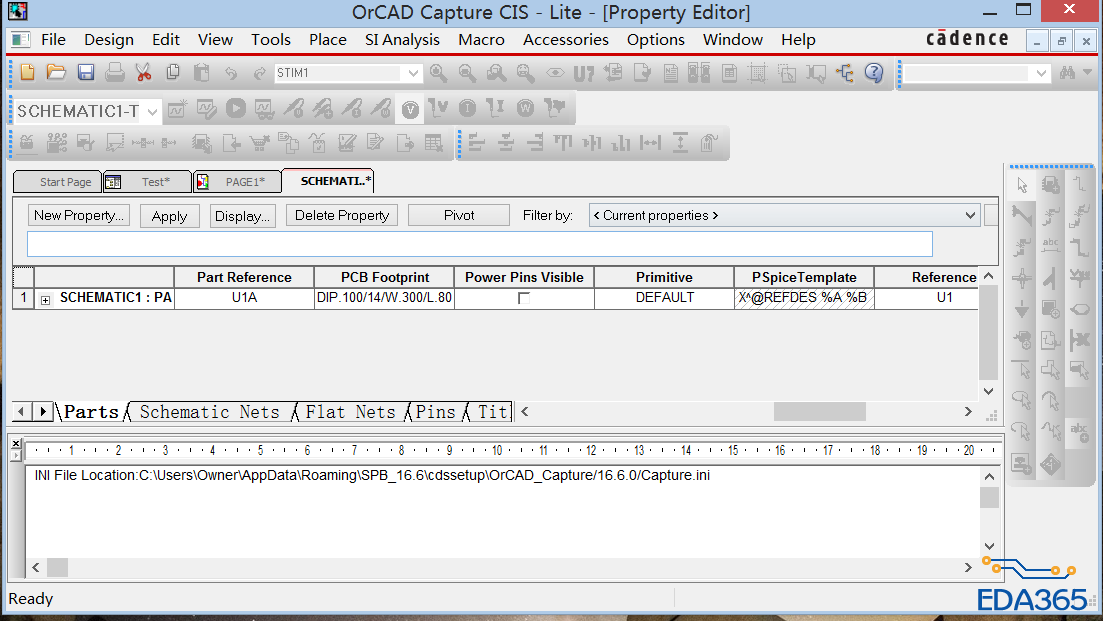1103x621 pixels.
Task: Click the Delete Property button
Action: pos(342,215)
